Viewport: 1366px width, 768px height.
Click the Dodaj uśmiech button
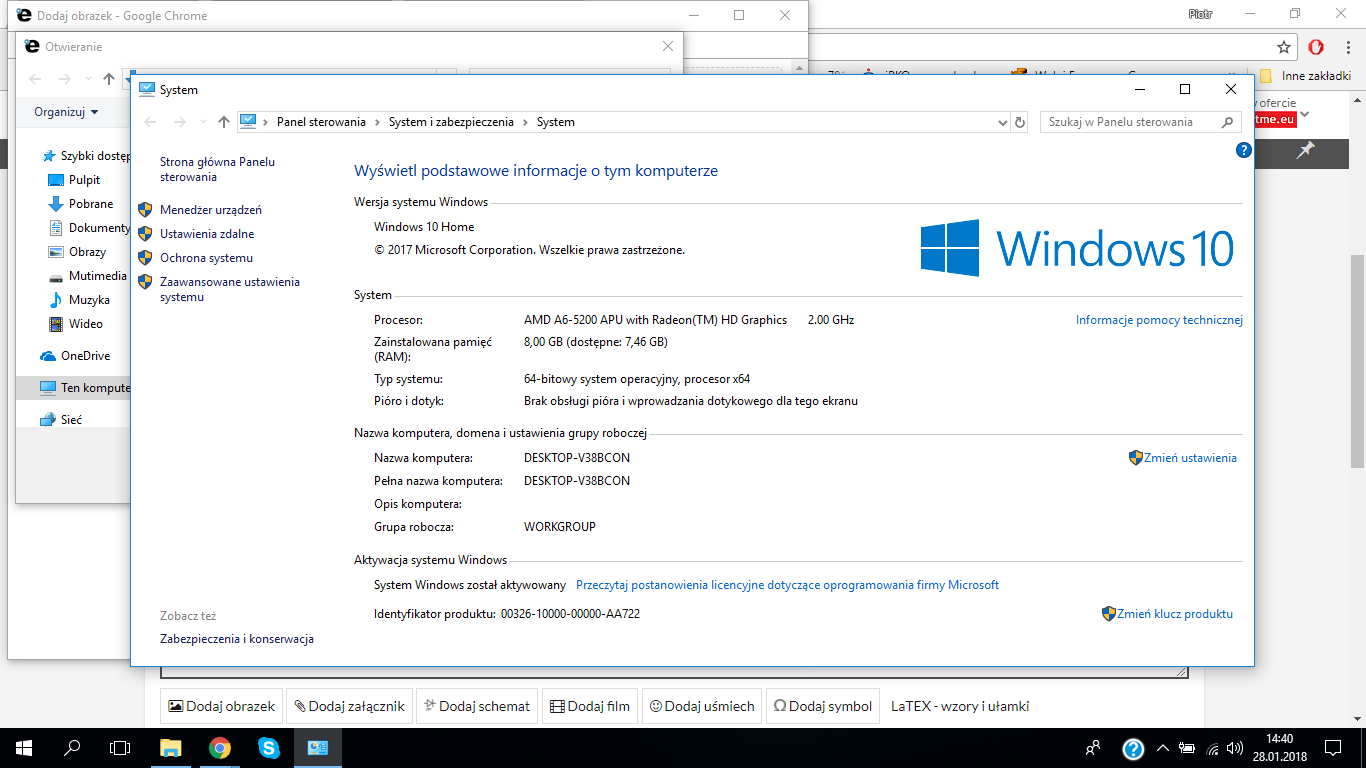[x=702, y=706]
